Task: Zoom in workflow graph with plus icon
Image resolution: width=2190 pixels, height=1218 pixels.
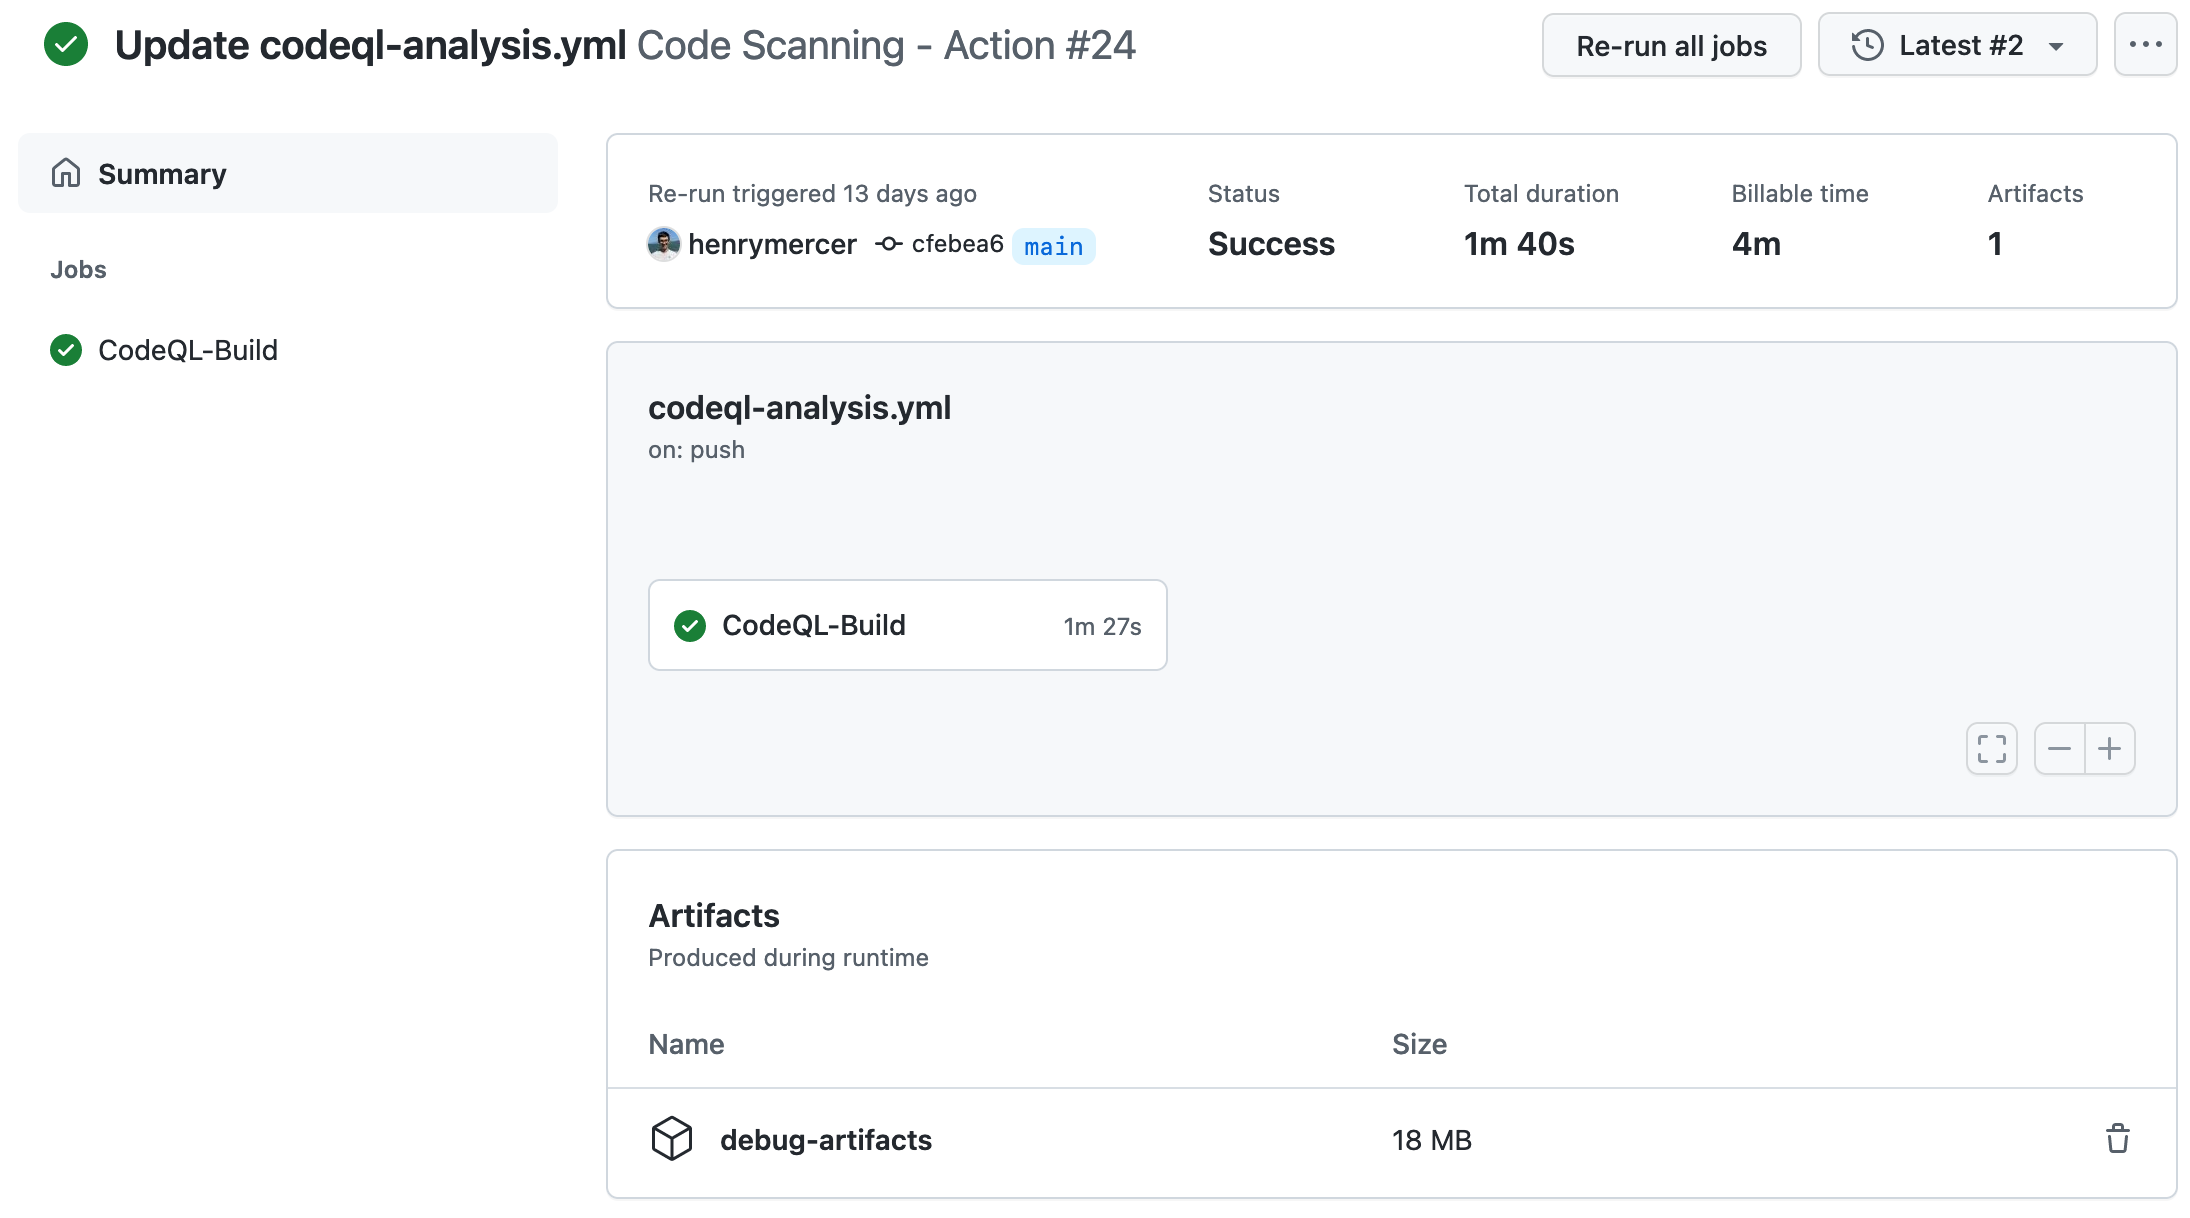Action: tap(2110, 749)
